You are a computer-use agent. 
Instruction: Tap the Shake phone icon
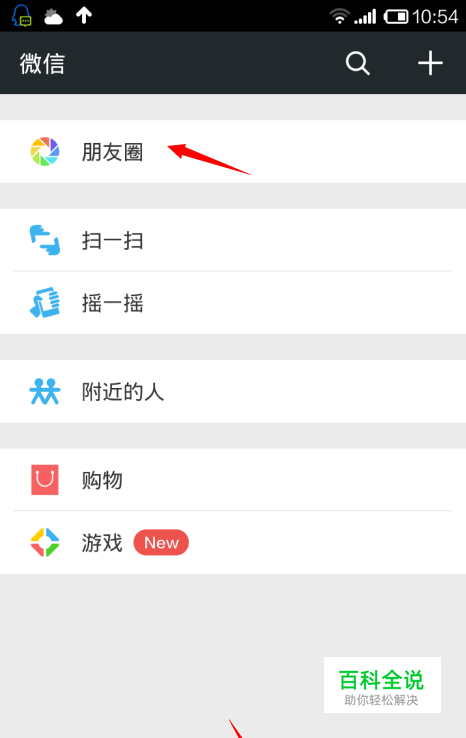pos(45,303)
